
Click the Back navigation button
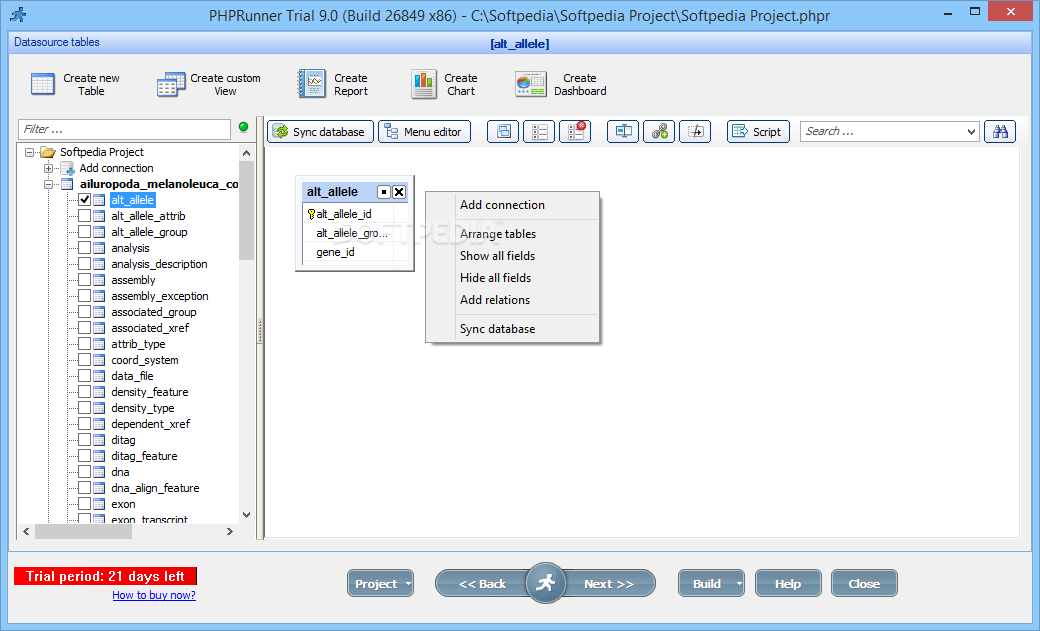(482, 584)
